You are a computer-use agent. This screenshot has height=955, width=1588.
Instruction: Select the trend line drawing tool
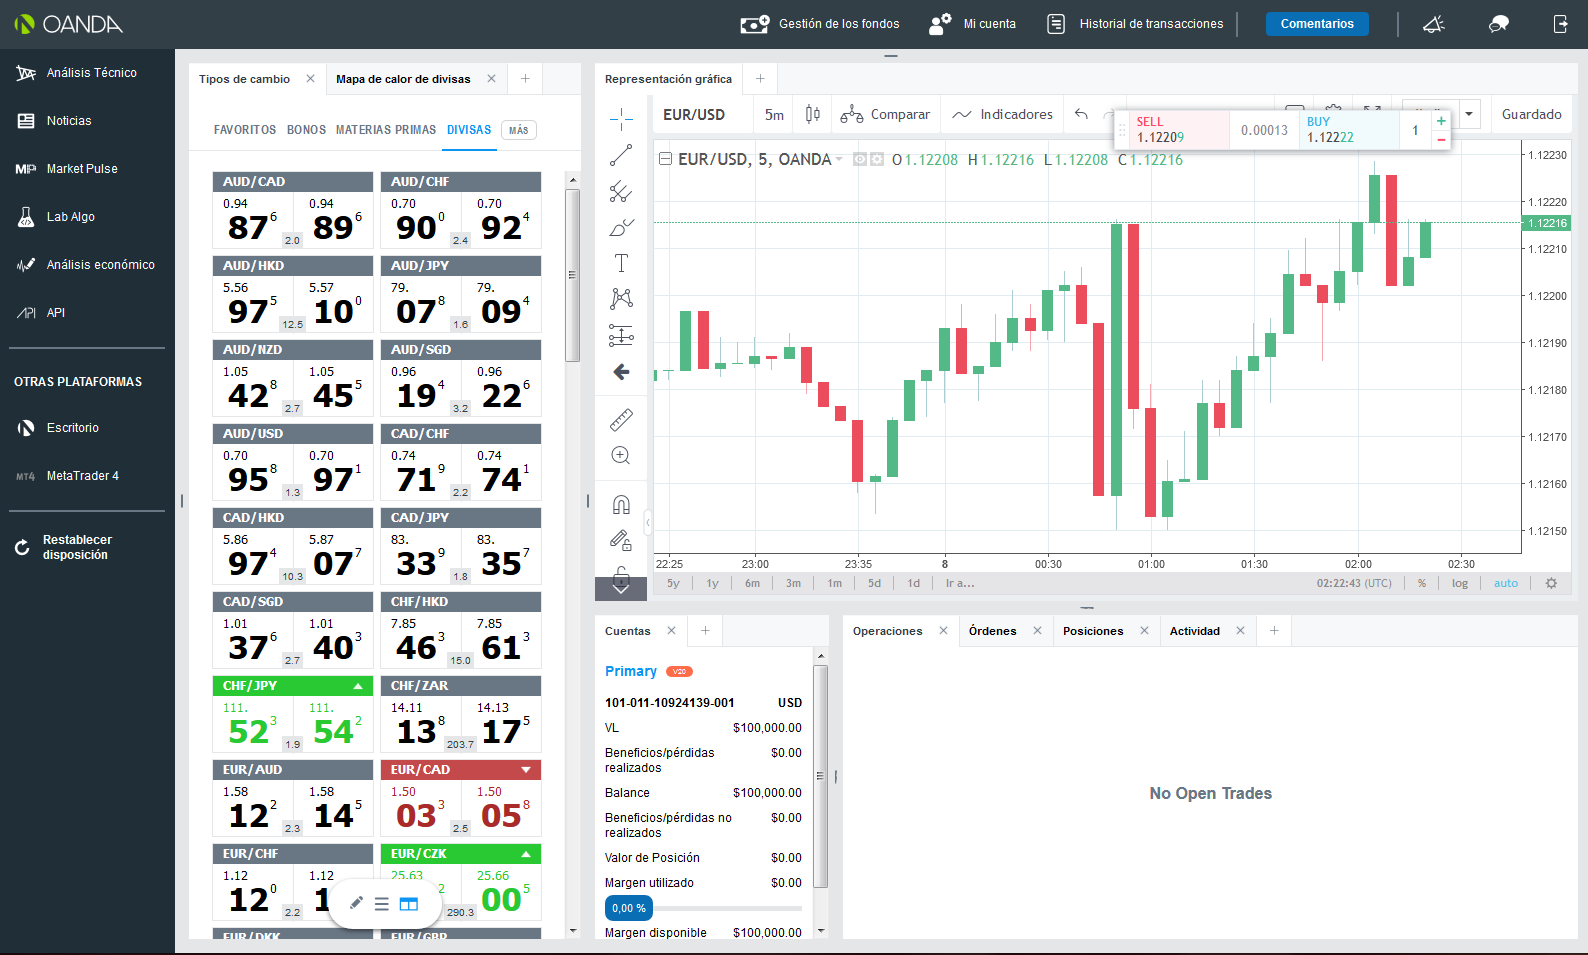[x=621, y=155]
